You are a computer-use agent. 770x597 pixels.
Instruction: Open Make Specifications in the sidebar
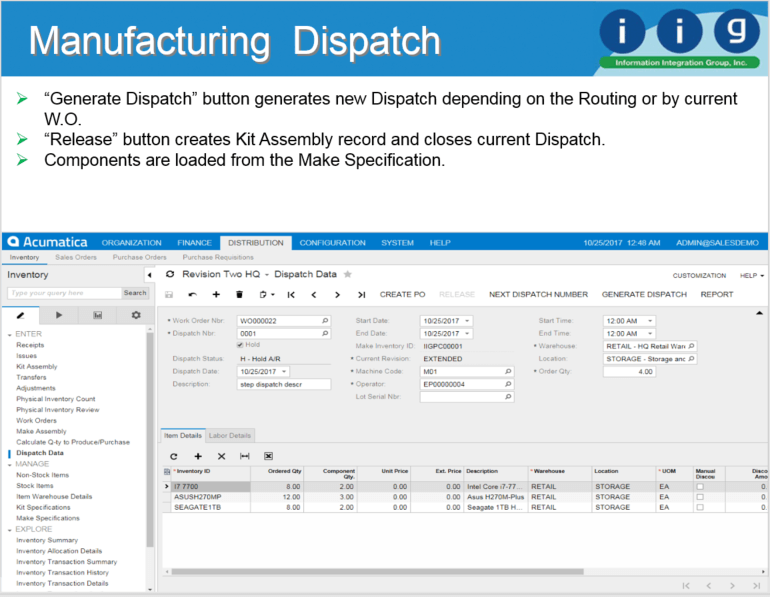tap(48, 518)
